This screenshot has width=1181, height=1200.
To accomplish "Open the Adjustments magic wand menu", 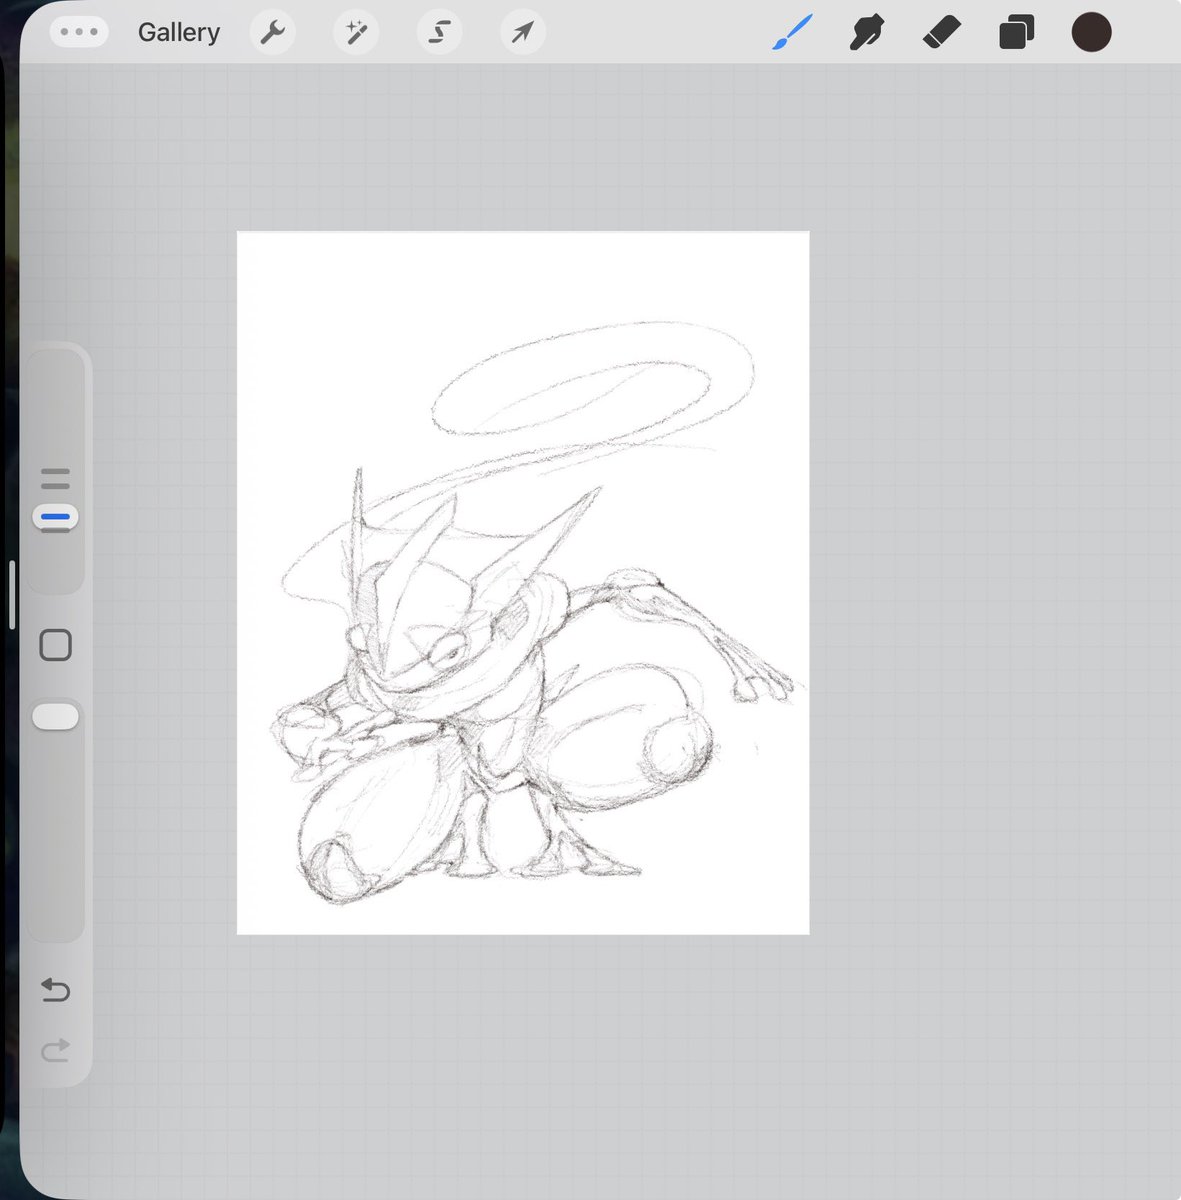I will pos(355,31).
